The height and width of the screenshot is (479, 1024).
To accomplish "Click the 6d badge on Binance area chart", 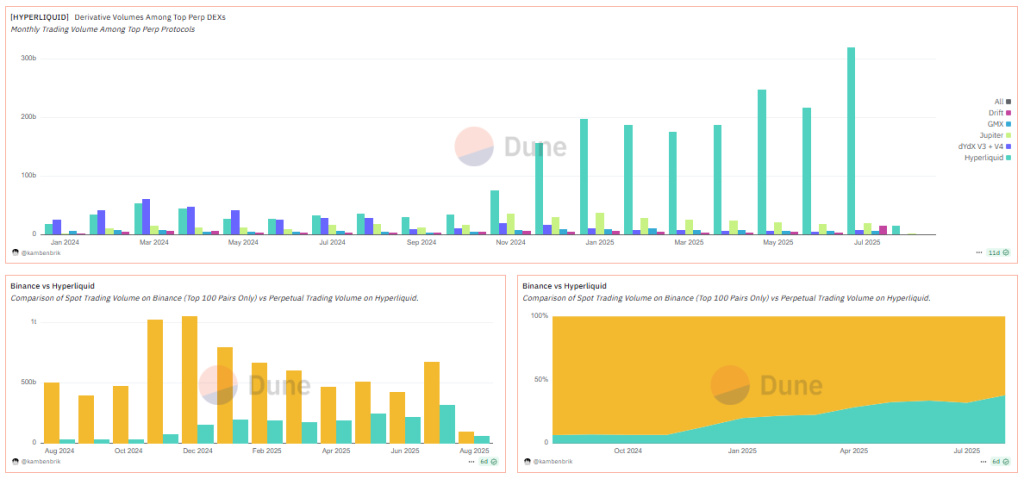I will click(x=1001, y=461).
